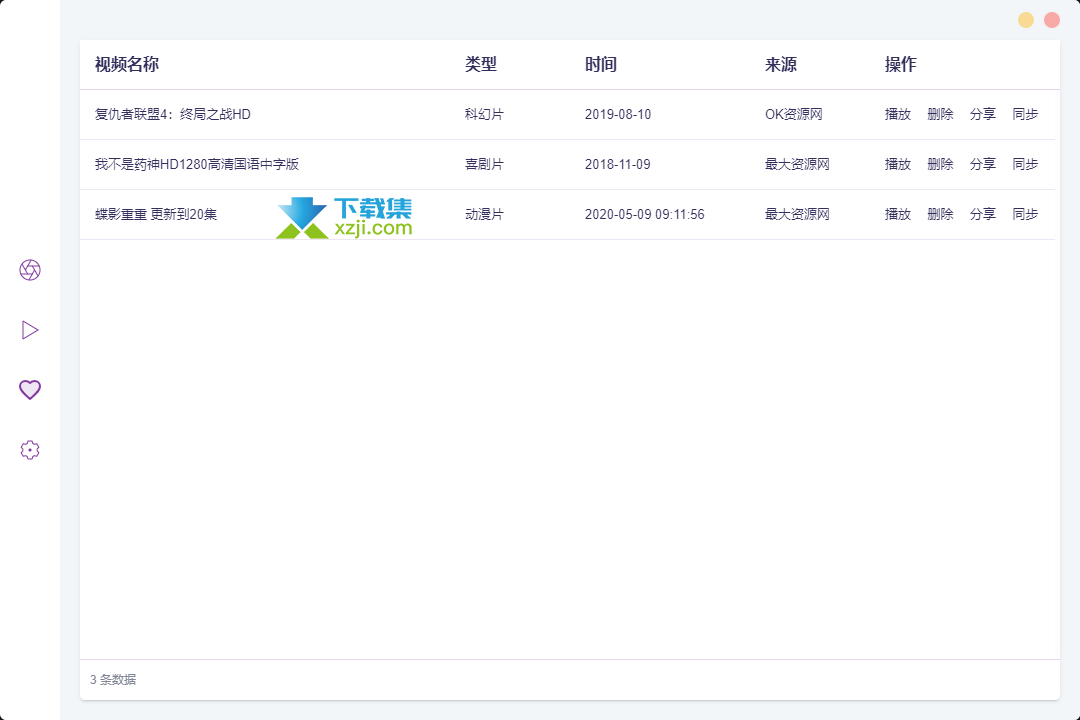Click the red close window button
Image resolution: width=1080 pixels, height=720 pixels.
[1052, 20]
